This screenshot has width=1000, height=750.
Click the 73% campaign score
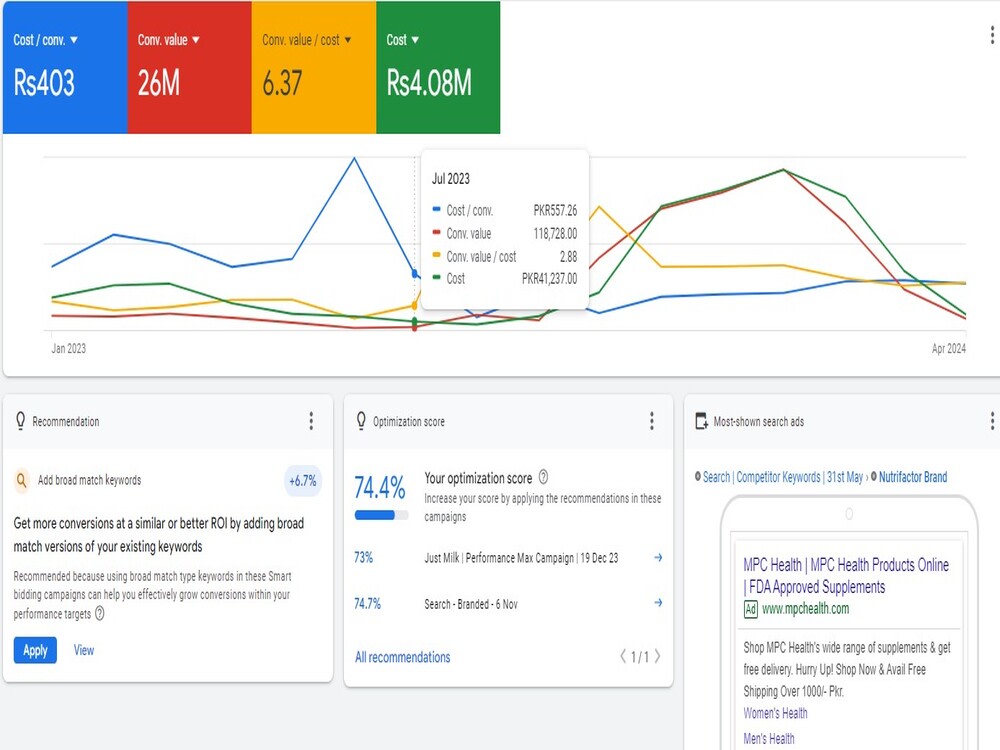point(364,557)
